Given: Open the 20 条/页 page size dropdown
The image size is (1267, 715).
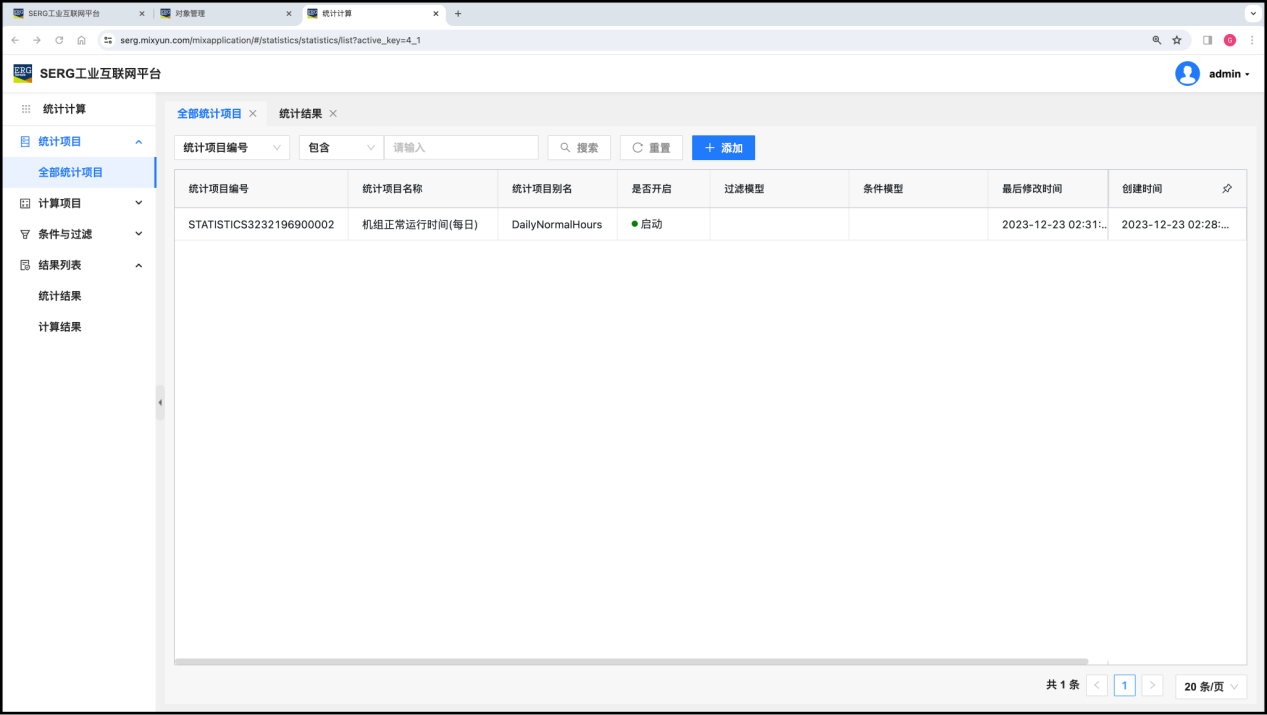Looking at the screenshot, I should (x=1211, y=686).
